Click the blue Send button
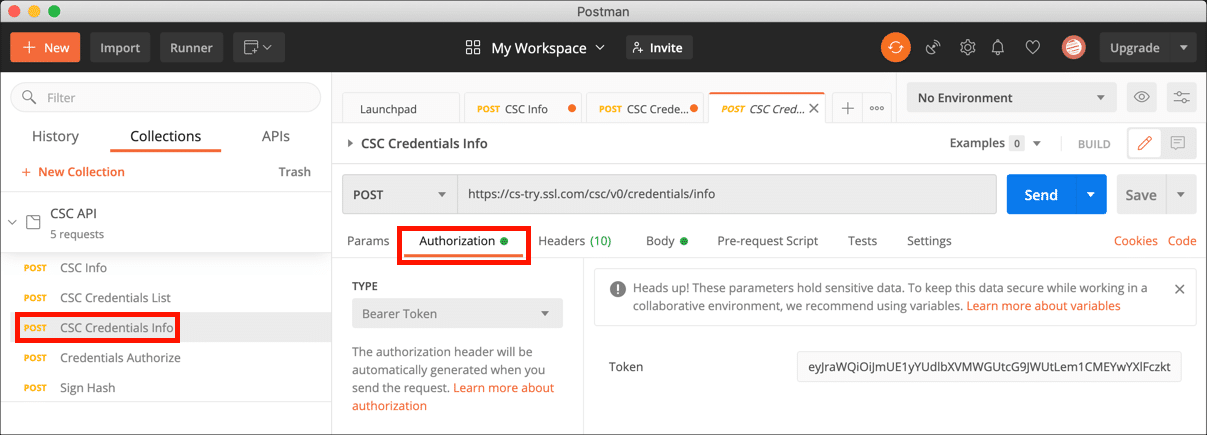Screen dimensions: 1207x435 pos(1040,195)
